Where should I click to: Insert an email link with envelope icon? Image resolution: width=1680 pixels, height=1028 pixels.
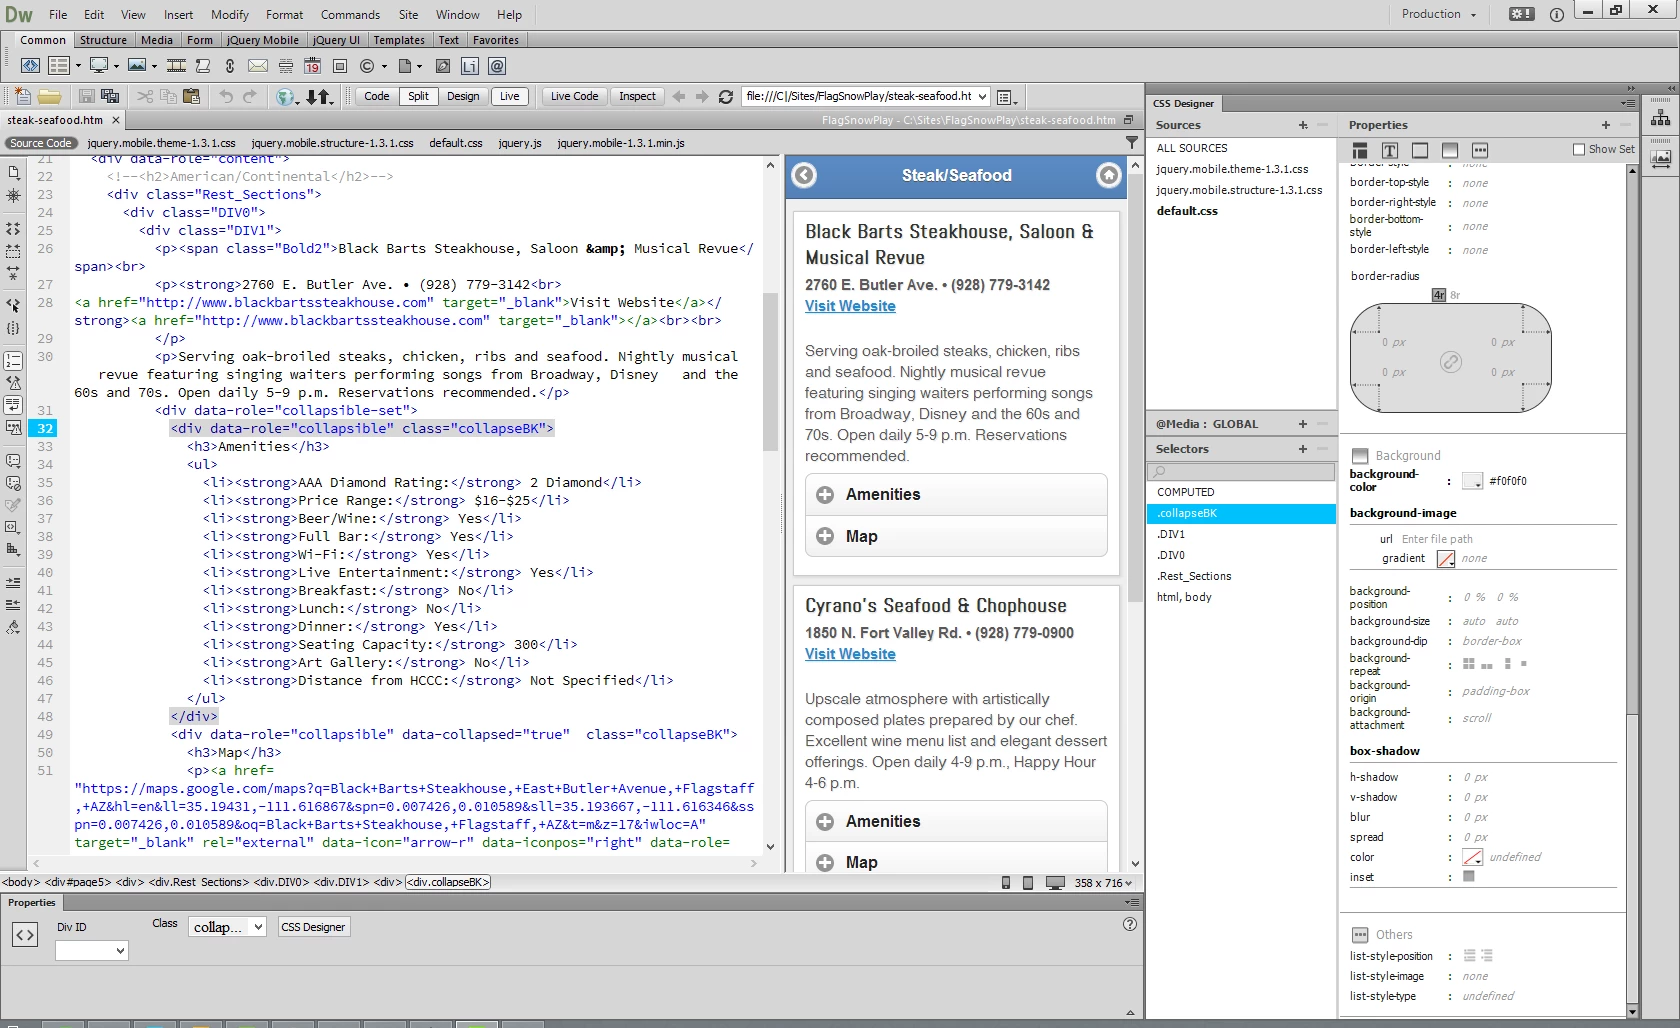258,66
